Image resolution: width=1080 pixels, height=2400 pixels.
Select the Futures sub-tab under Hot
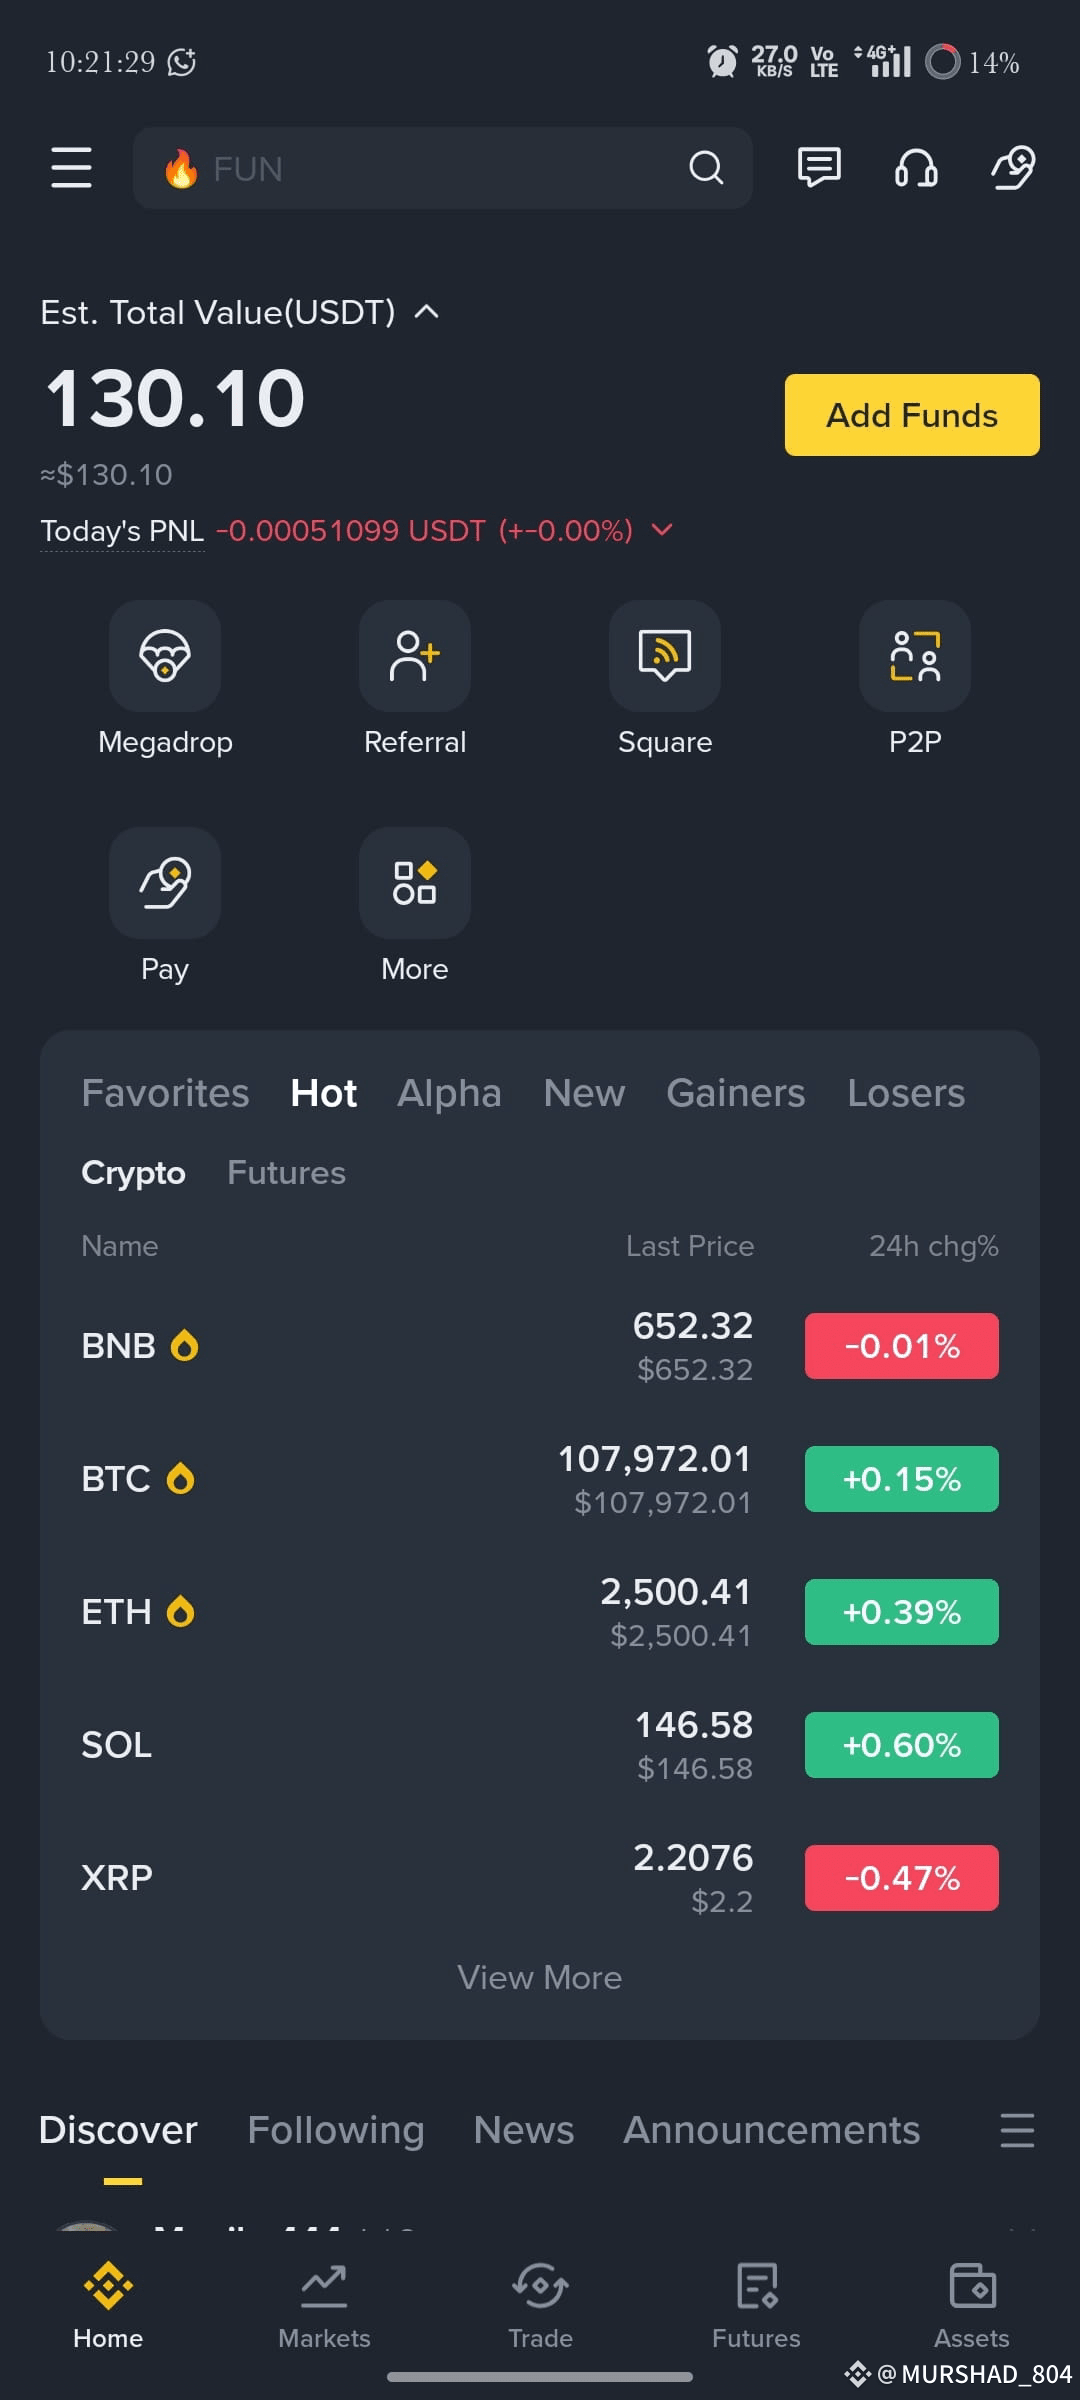[x=286, y=1172]
